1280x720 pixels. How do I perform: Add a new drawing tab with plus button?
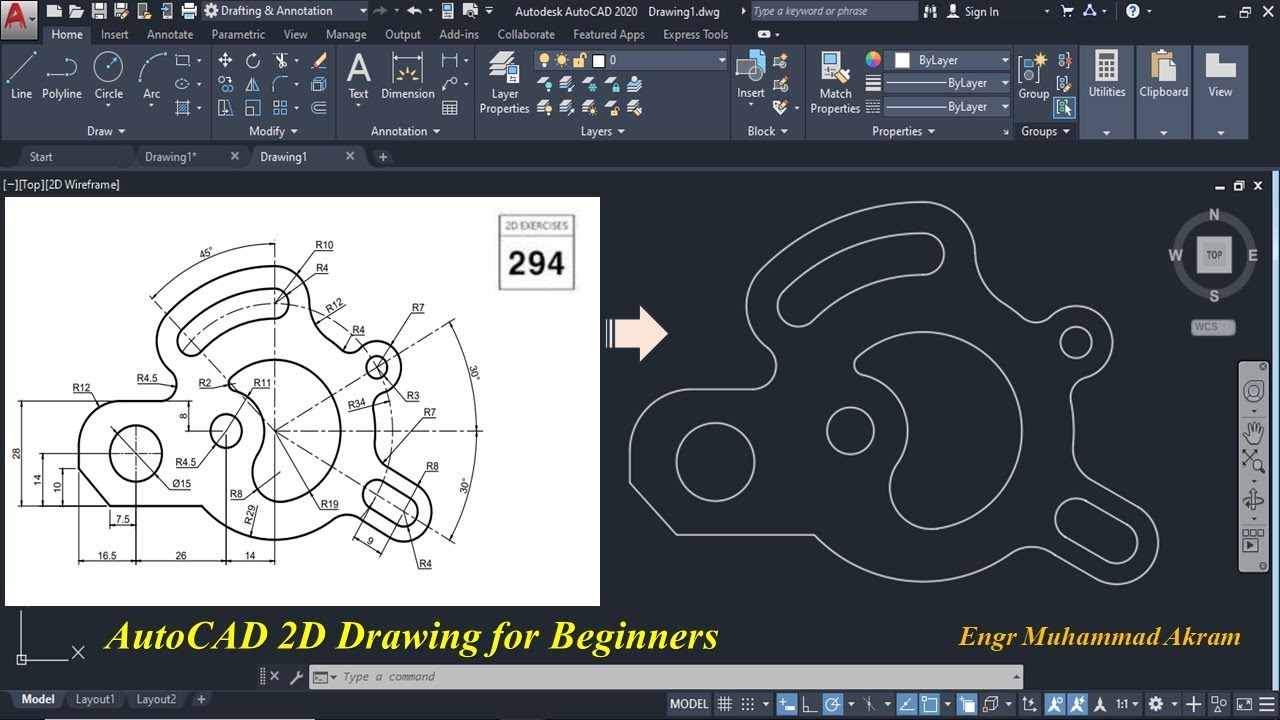tap(382, 157)
